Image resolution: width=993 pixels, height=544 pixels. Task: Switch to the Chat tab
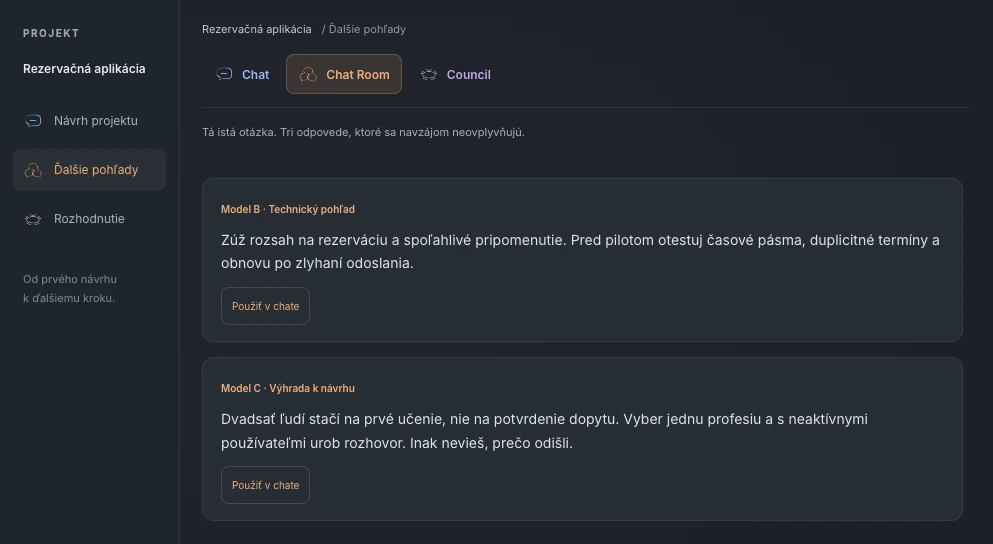pos(243,74)
